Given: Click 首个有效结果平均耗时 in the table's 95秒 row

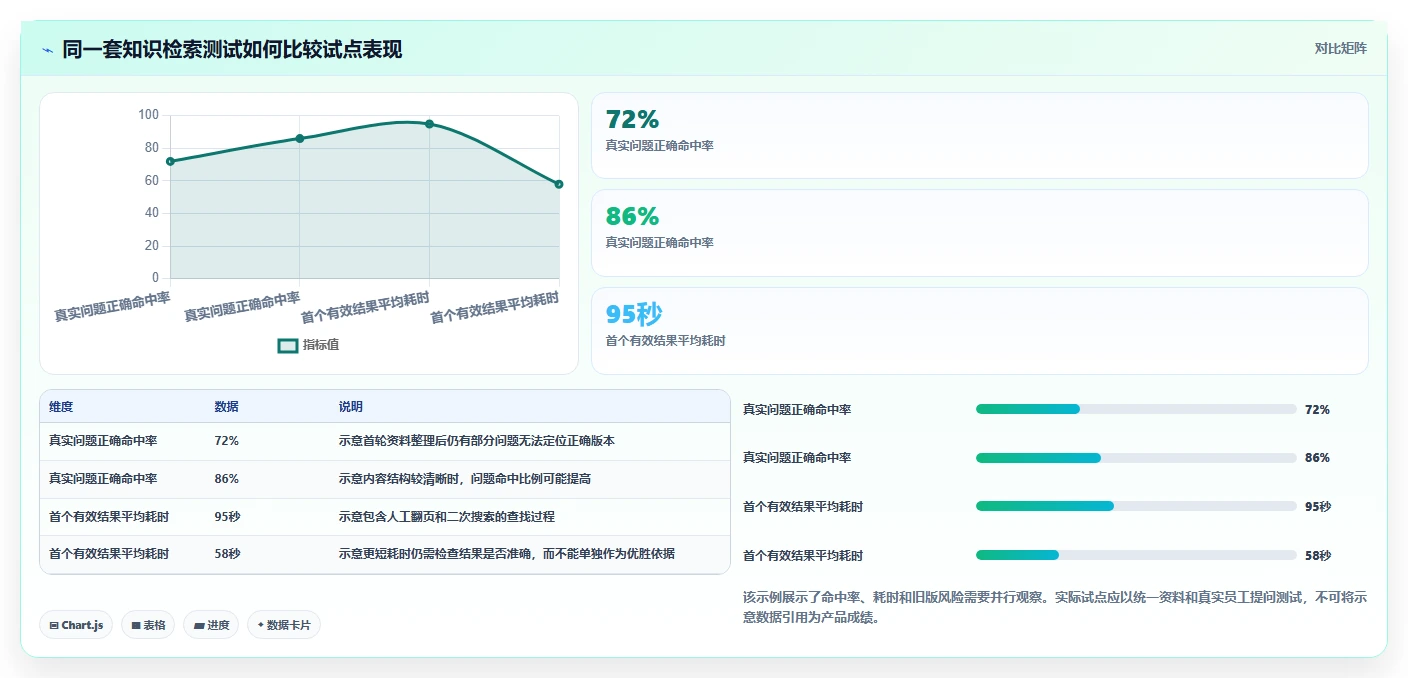Looking at the screenshot, I should pyautogui.click(x=109, y=517).
